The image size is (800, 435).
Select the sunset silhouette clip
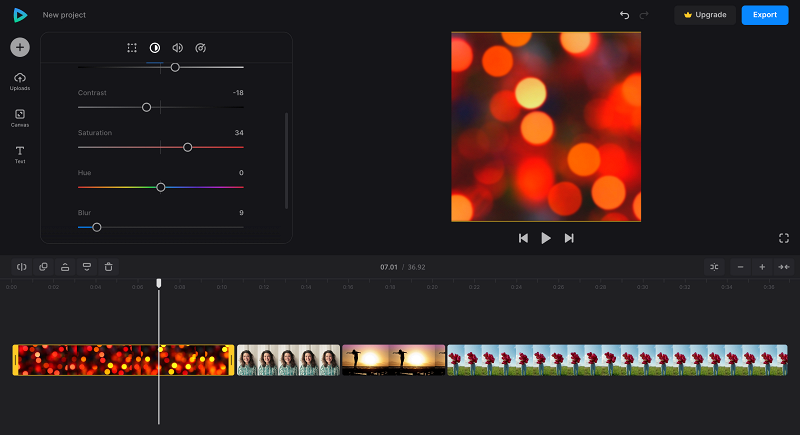pyautogui.click(x=393, y=360)
